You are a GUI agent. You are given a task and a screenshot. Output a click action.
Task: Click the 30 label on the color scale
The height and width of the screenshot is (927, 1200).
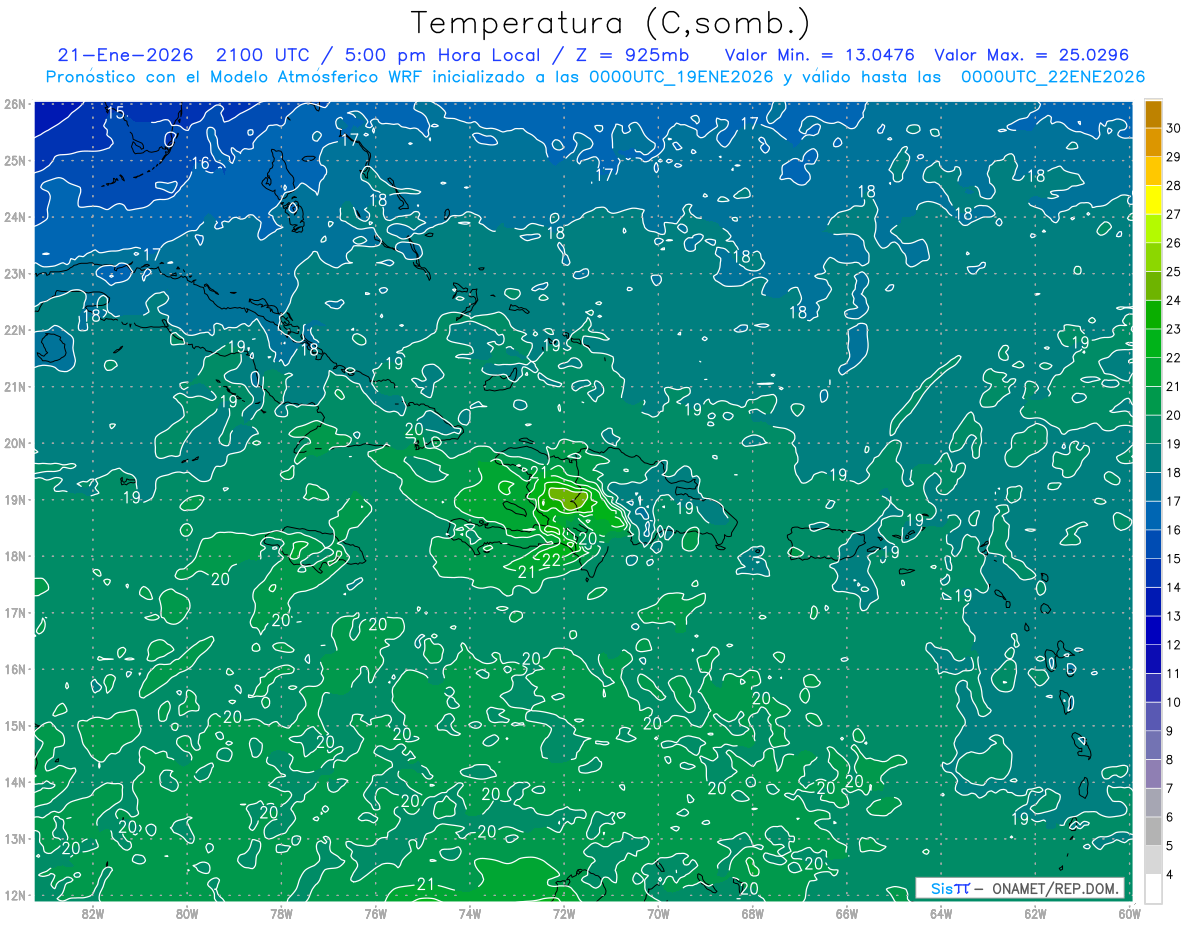point(1173,128)
